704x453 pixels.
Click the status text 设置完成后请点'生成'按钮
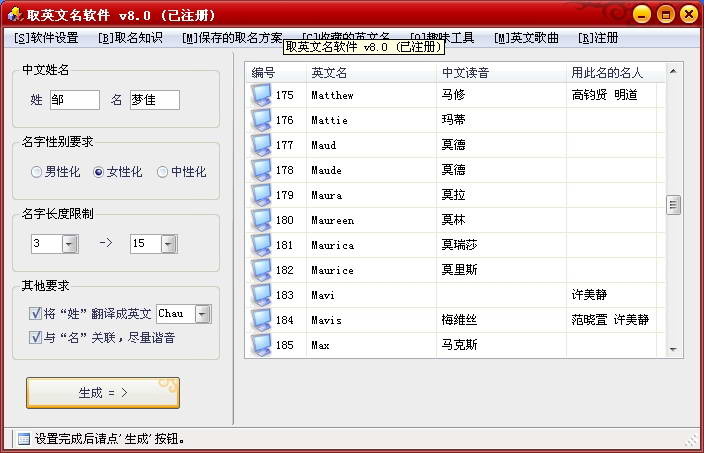coord(110,439)
